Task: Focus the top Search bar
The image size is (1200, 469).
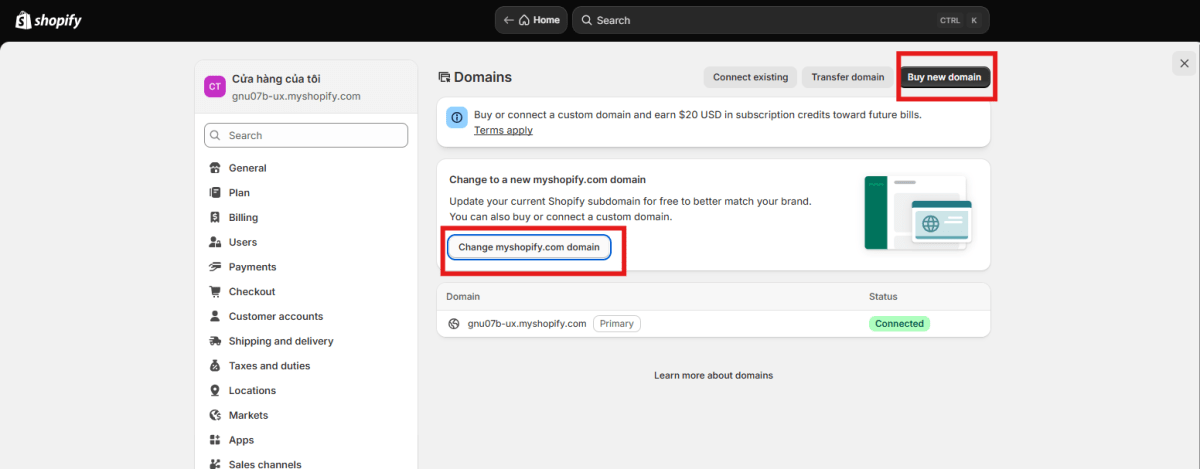Action: point(781,20)
